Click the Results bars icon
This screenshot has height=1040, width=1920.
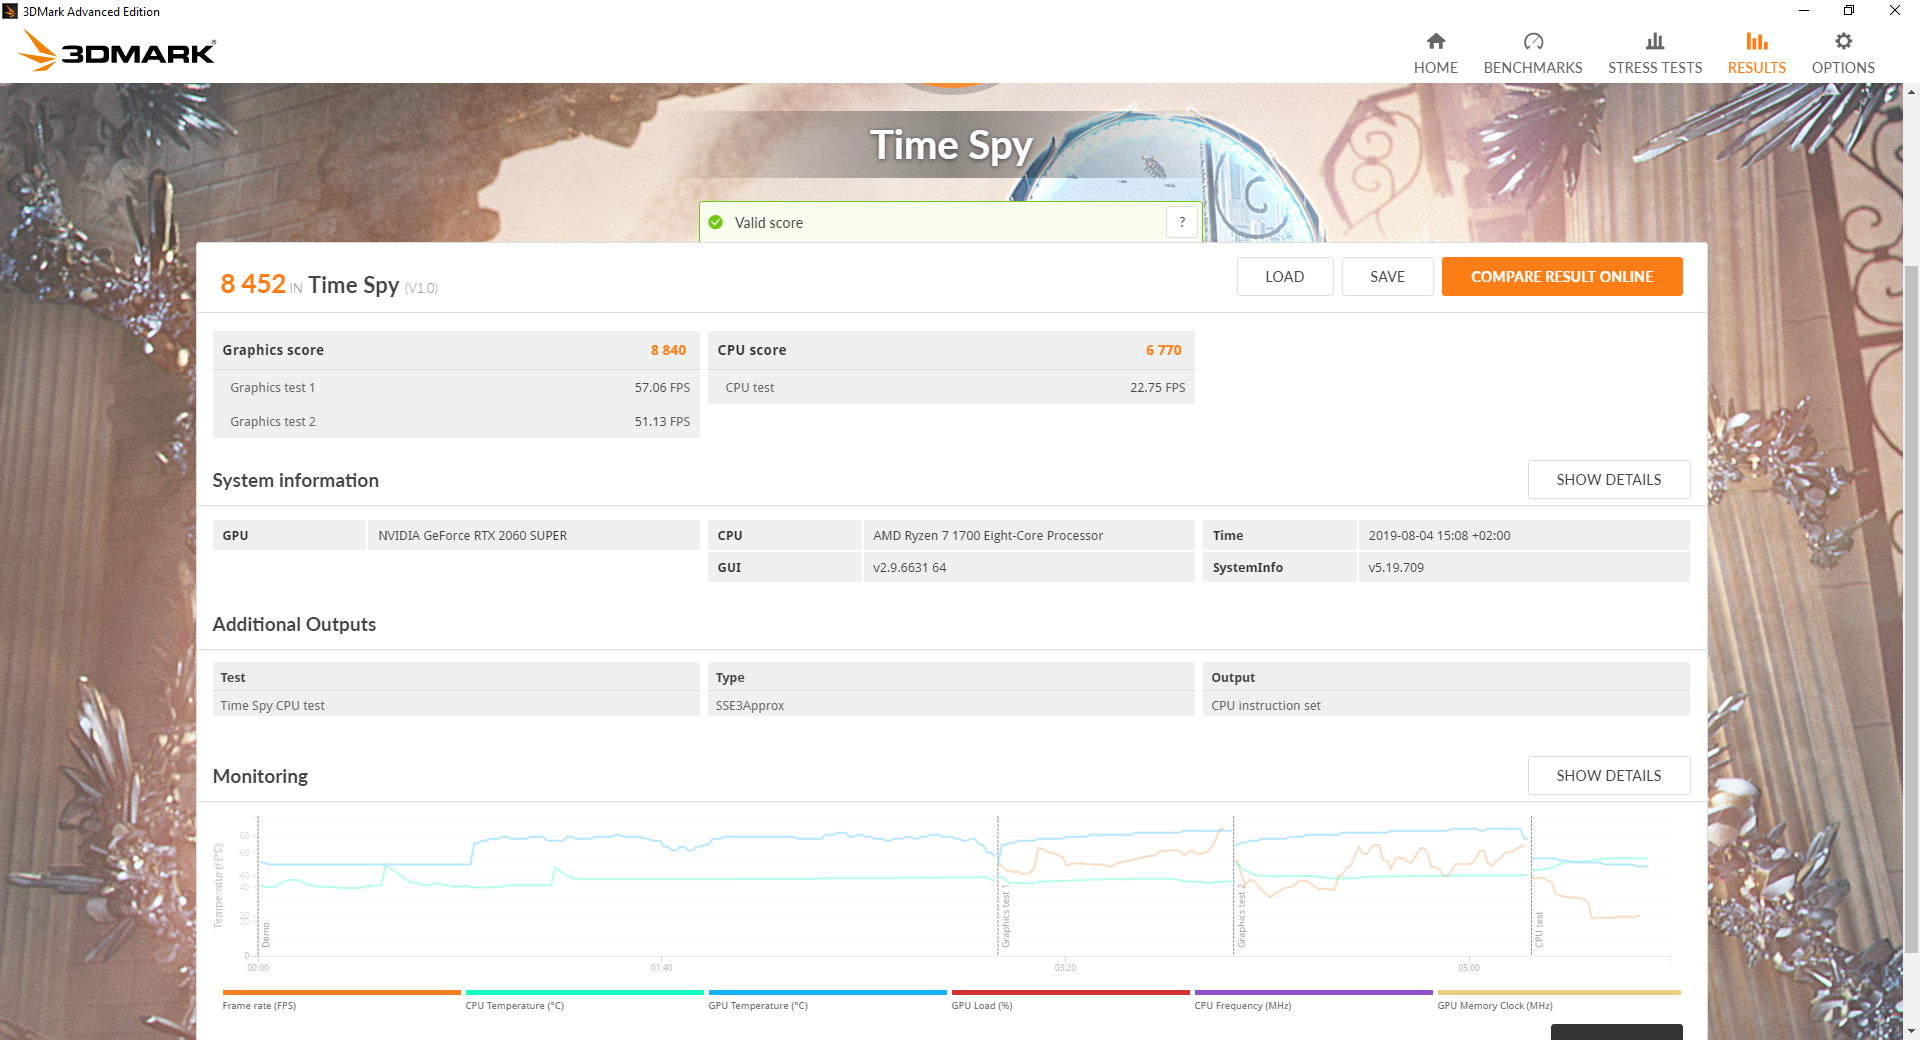pyautogui.click(x=1756, y=41)
